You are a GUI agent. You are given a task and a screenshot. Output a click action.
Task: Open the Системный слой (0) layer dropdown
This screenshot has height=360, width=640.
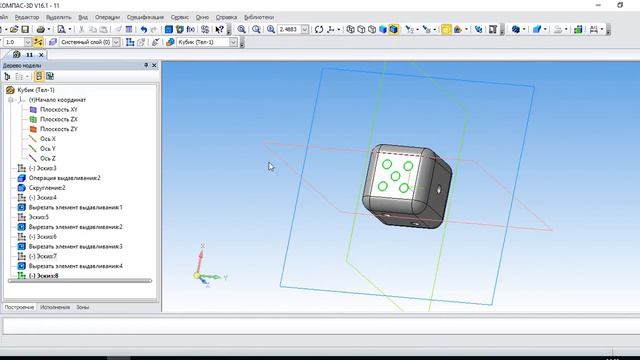(x=116, y=42)
